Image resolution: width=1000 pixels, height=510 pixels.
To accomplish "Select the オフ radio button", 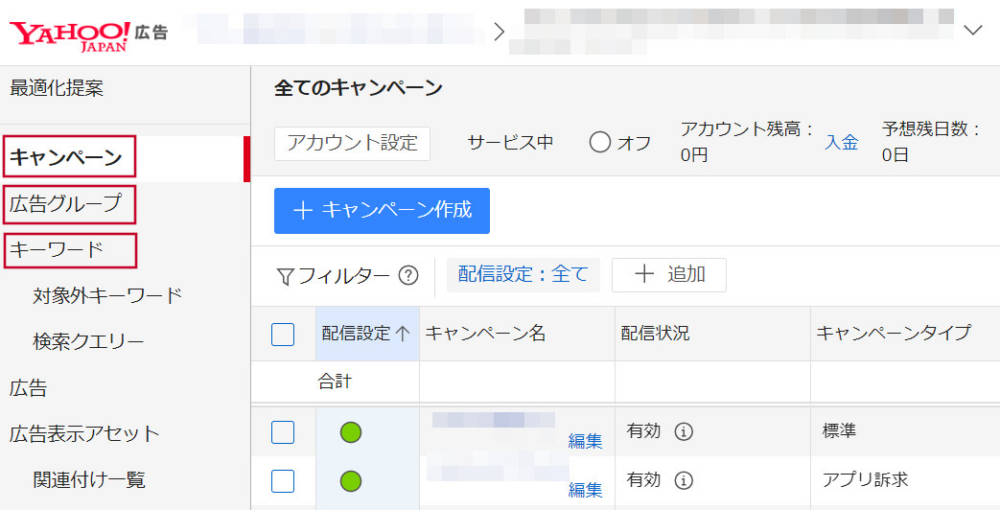I will 600,143.
